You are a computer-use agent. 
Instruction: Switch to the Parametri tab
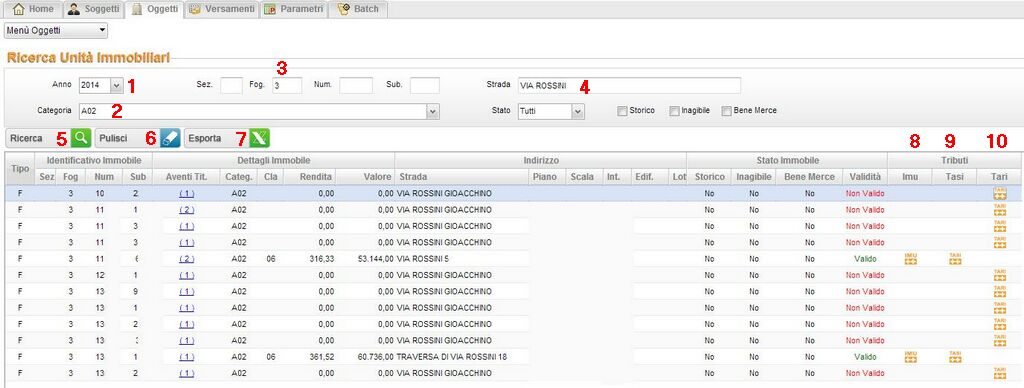pyautogui.click(x=293, y=9)
